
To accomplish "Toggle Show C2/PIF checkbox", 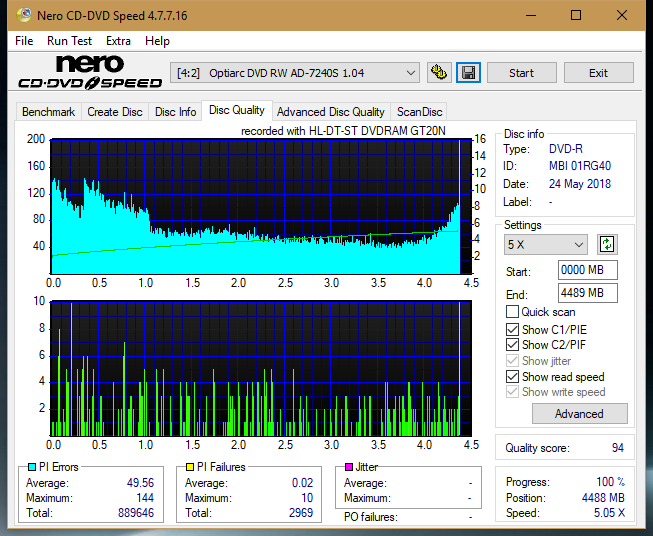I will point(512,344).
